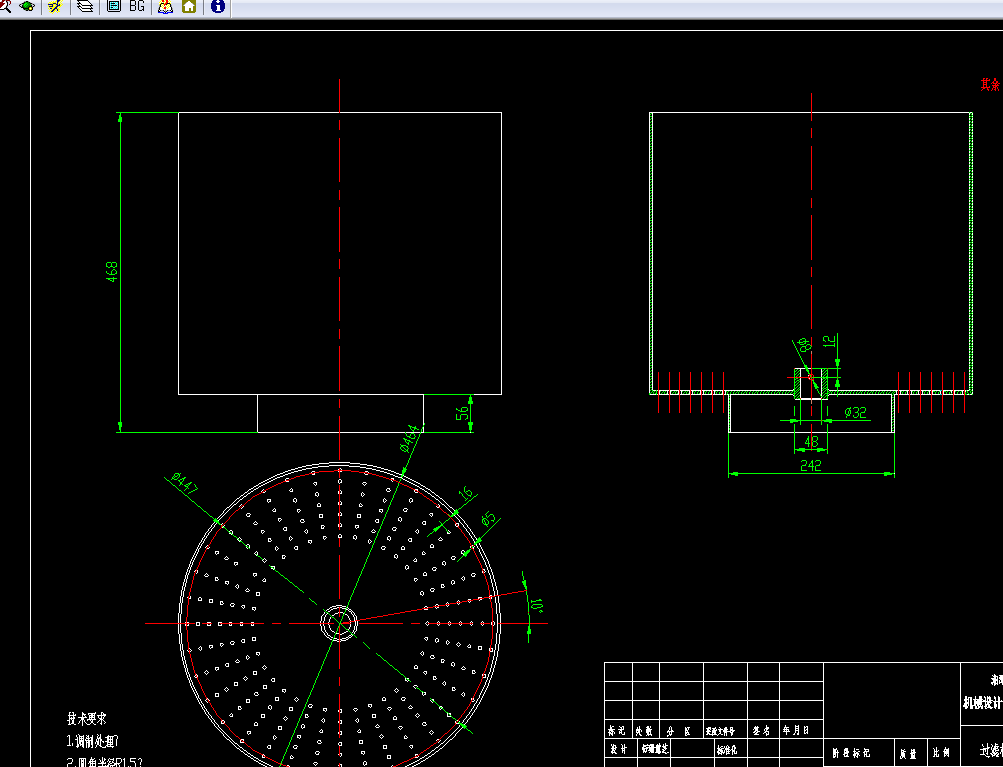Toggle background color with BG button

point(137,6)
